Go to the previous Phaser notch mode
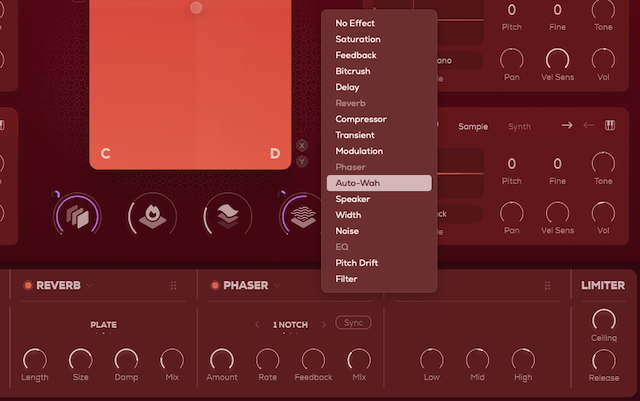 tap(258, 324)
